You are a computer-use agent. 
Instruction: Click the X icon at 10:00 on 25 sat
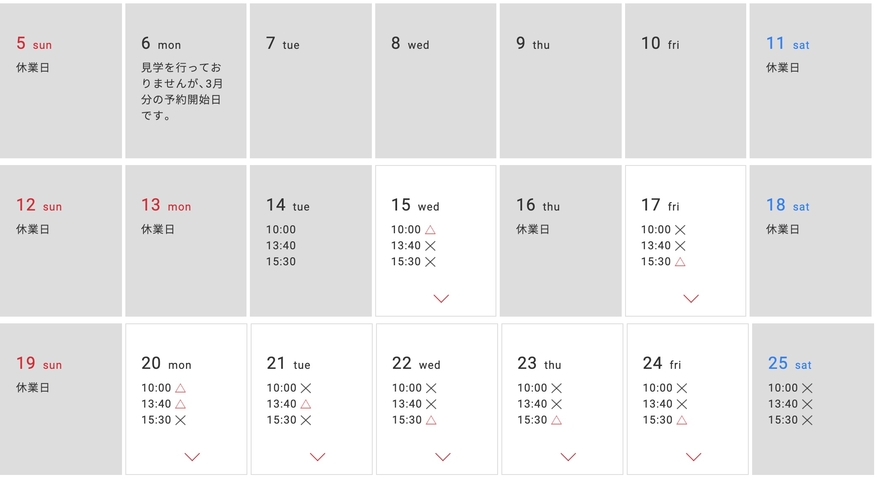coord(807,388)
